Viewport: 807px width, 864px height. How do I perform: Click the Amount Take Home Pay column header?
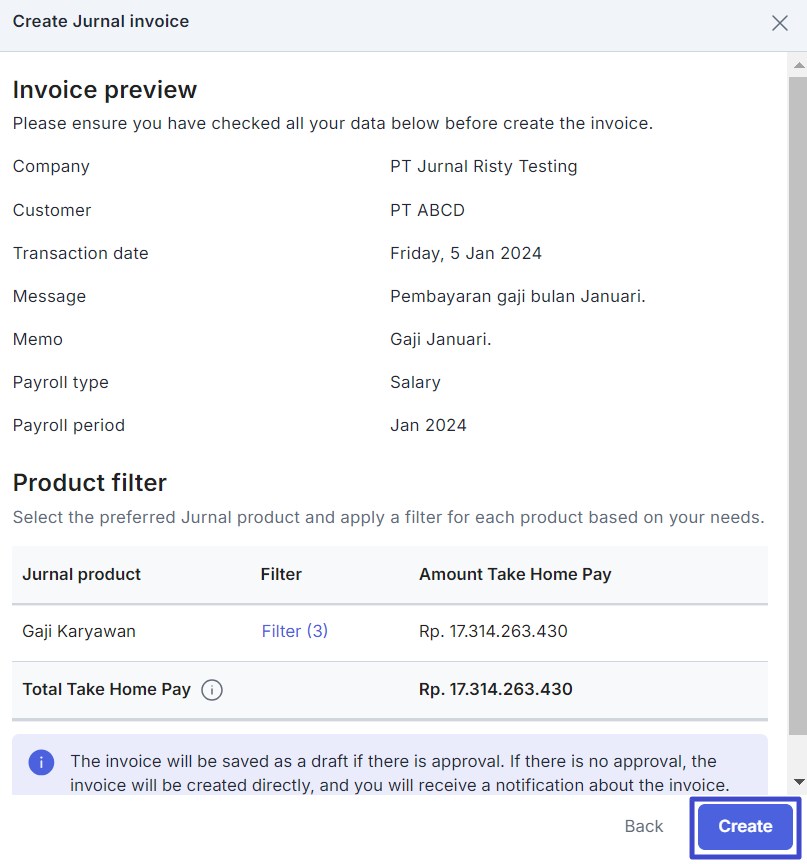click(515, 574)
